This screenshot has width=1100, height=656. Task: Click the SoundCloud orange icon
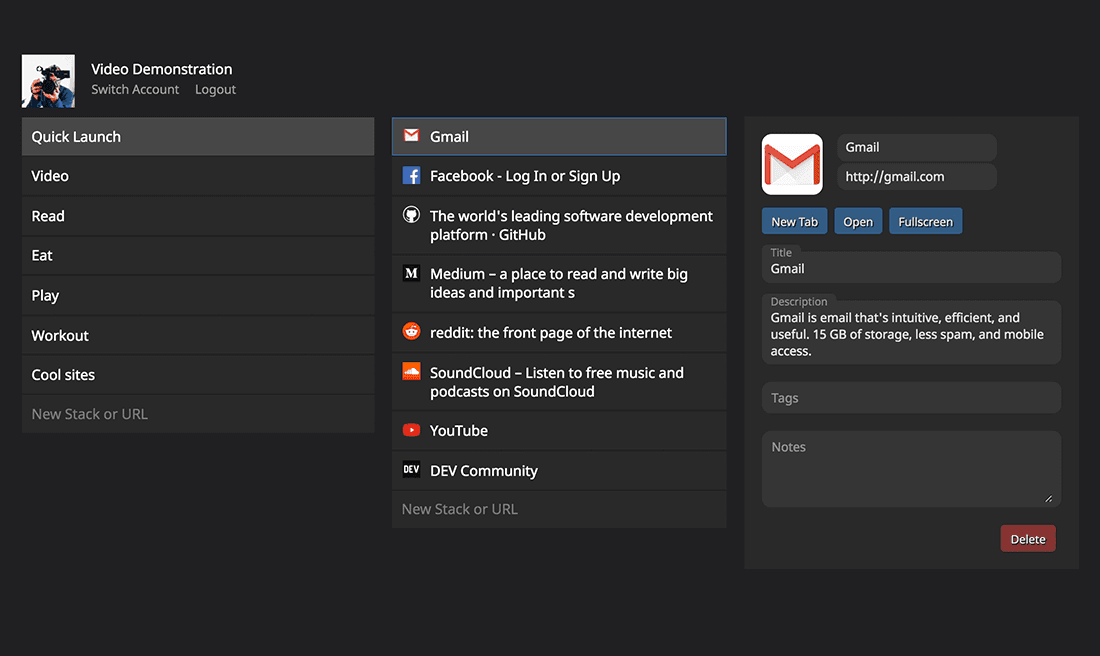pos(411,372)
